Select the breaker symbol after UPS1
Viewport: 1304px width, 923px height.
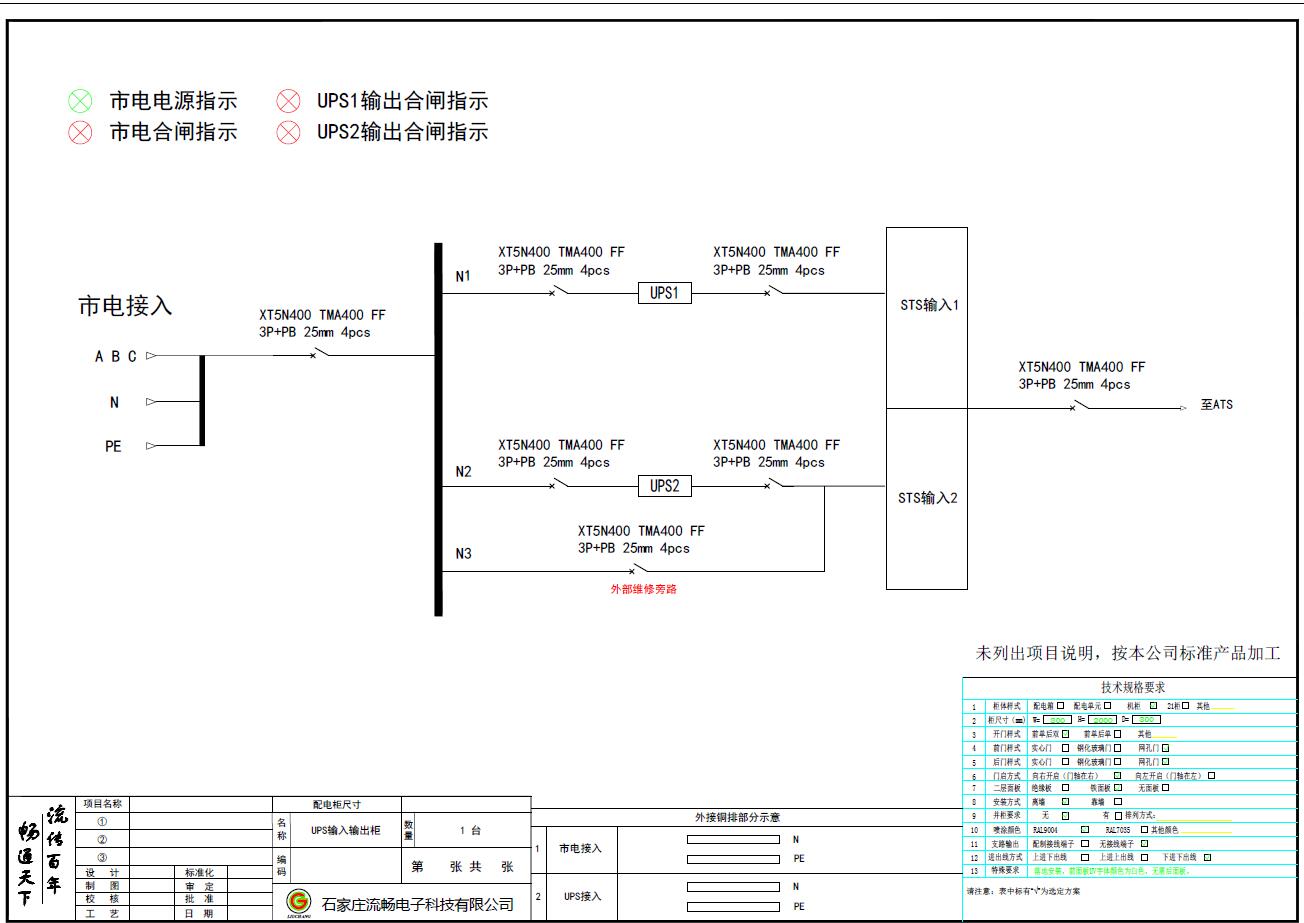pos(774,292)
